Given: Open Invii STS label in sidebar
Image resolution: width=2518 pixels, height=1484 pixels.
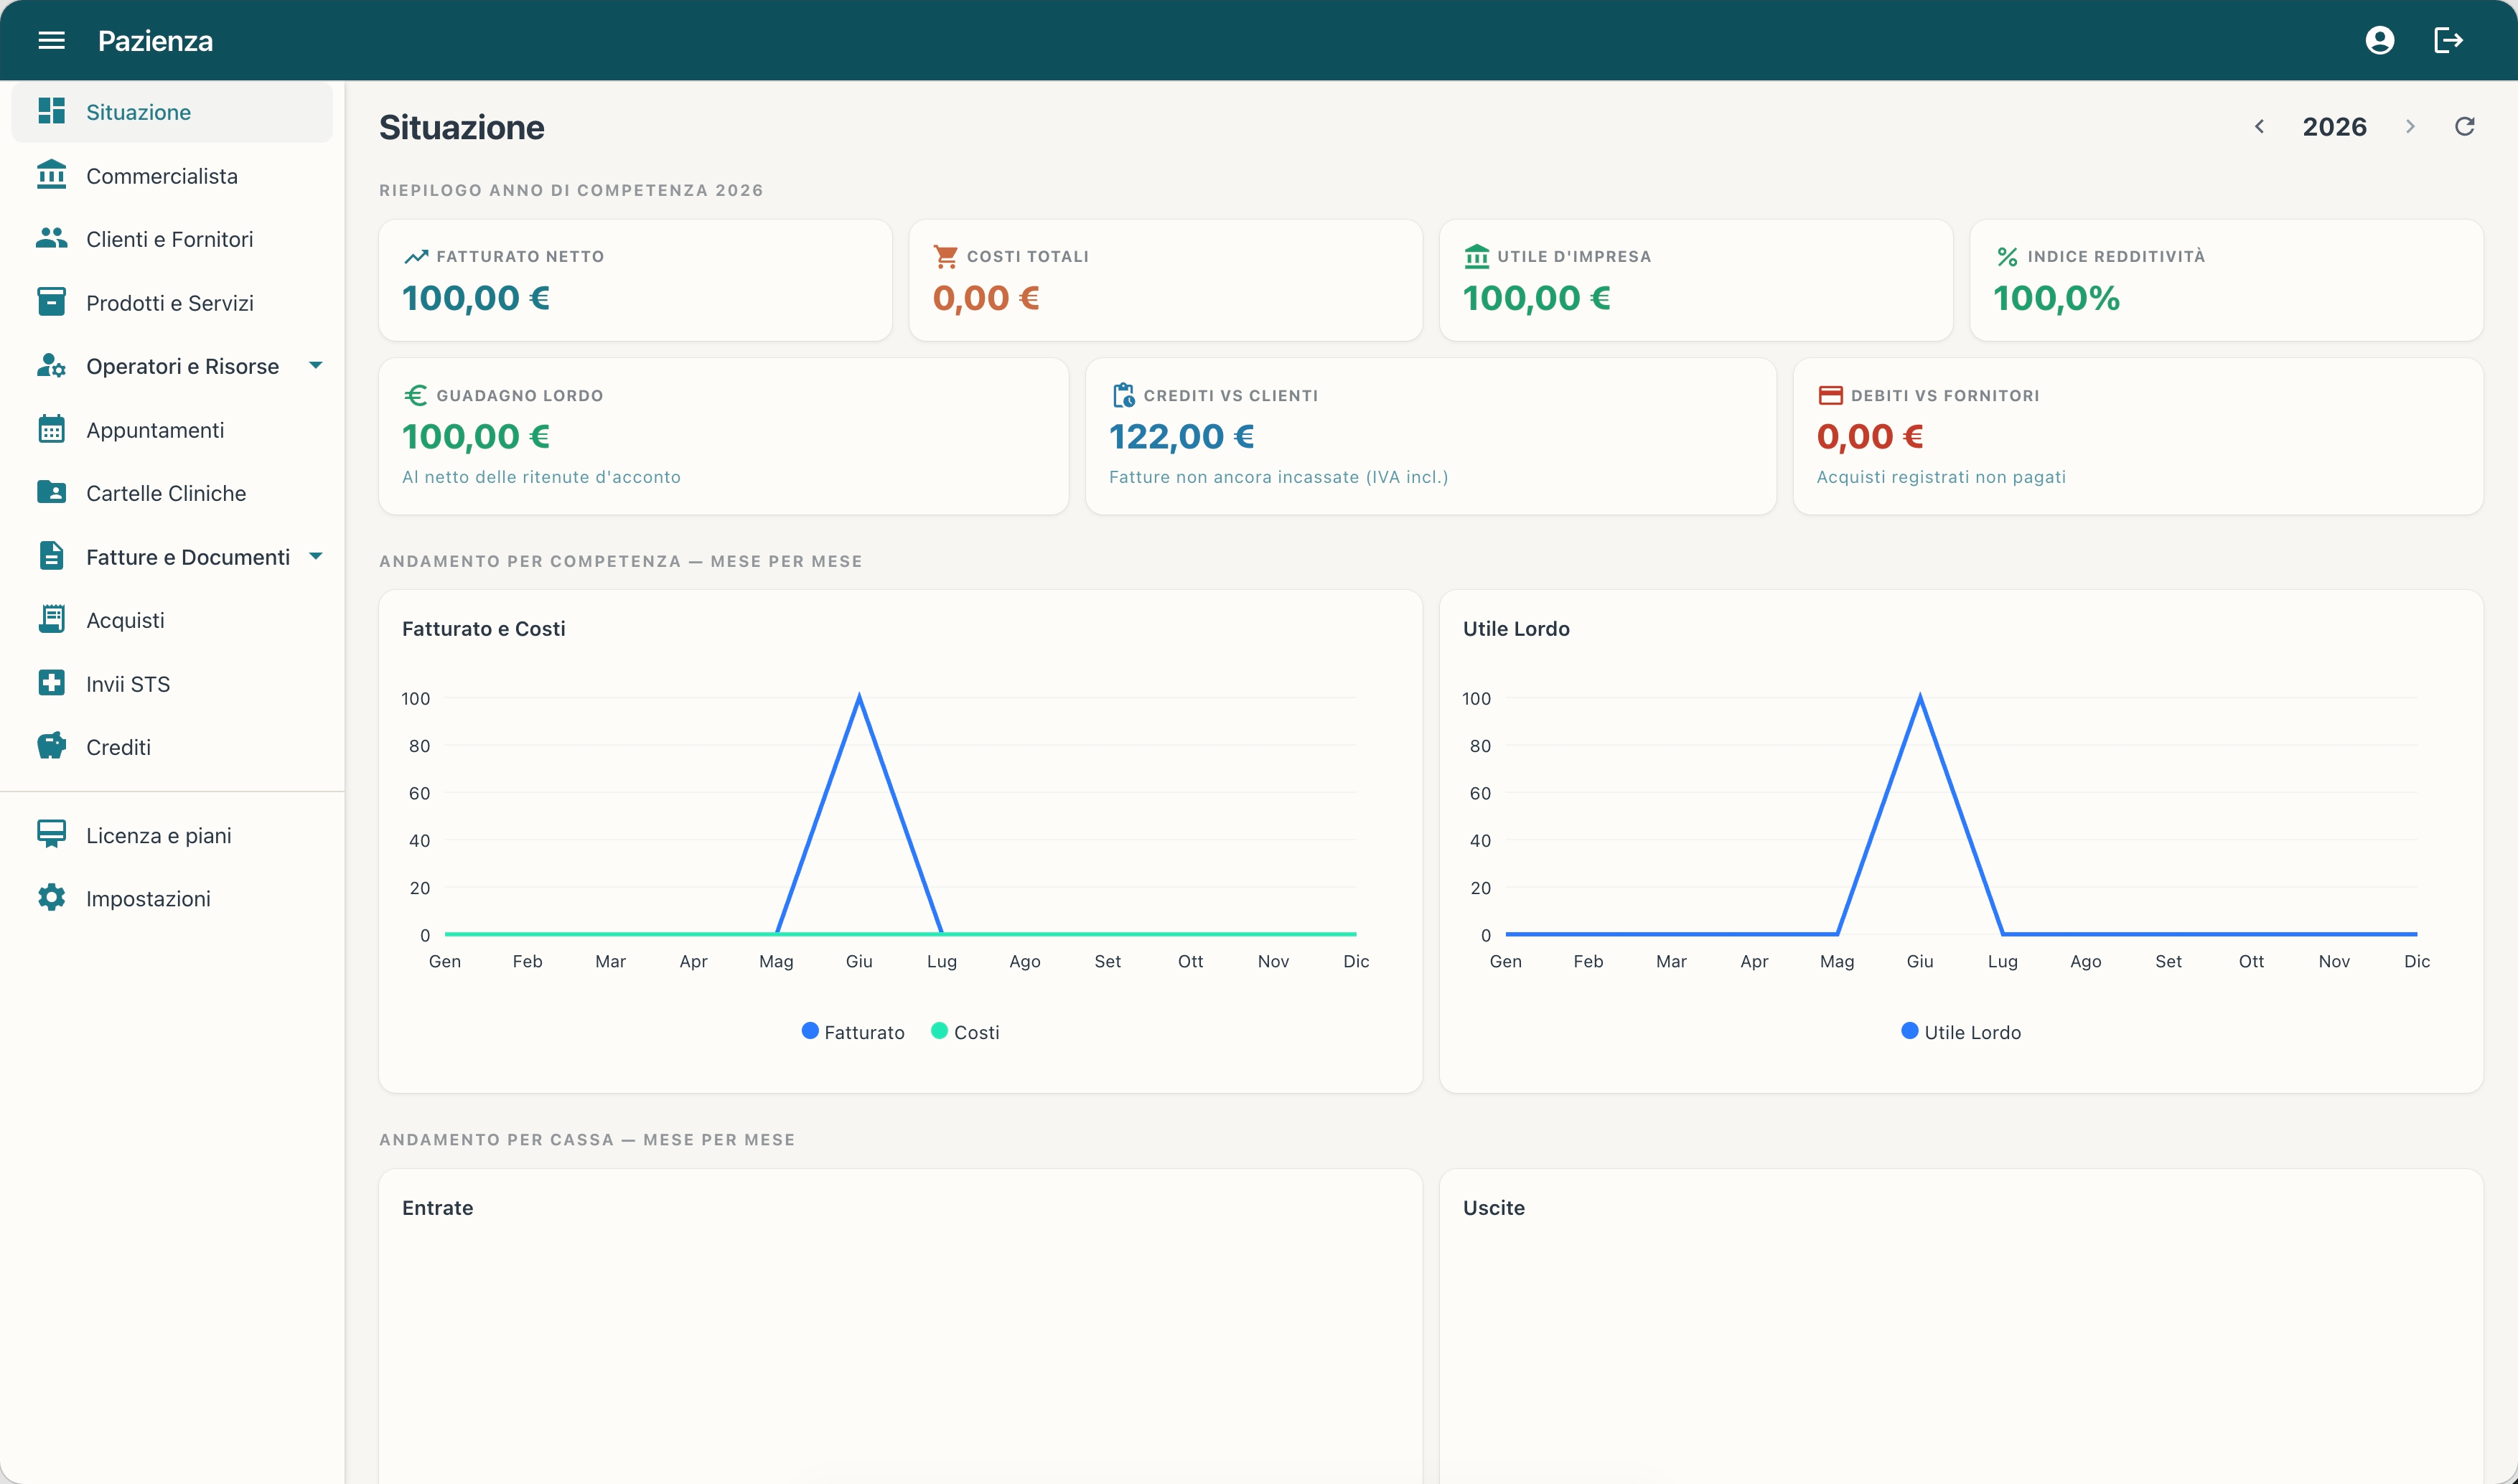Looking at the screenshot, I should (128, 684).
